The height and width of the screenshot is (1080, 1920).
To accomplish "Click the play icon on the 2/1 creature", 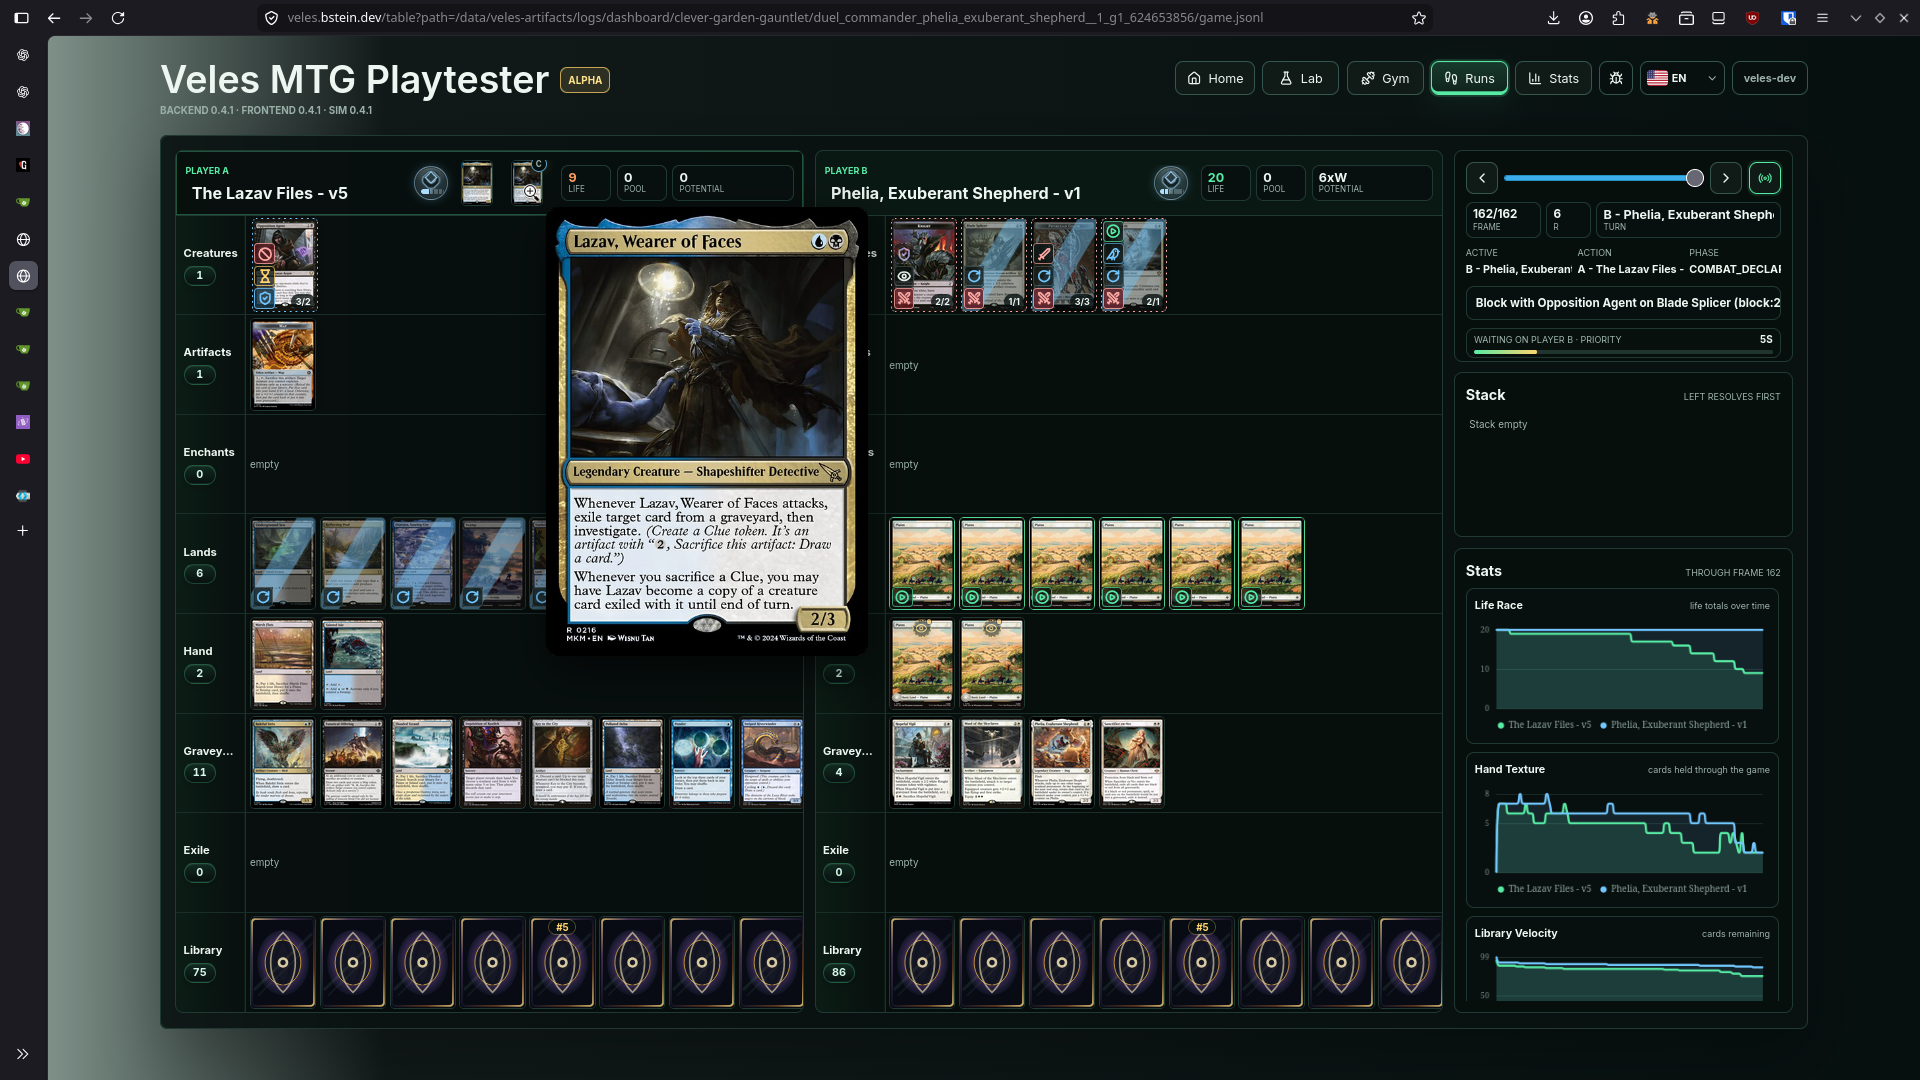I will [1113, 232].
